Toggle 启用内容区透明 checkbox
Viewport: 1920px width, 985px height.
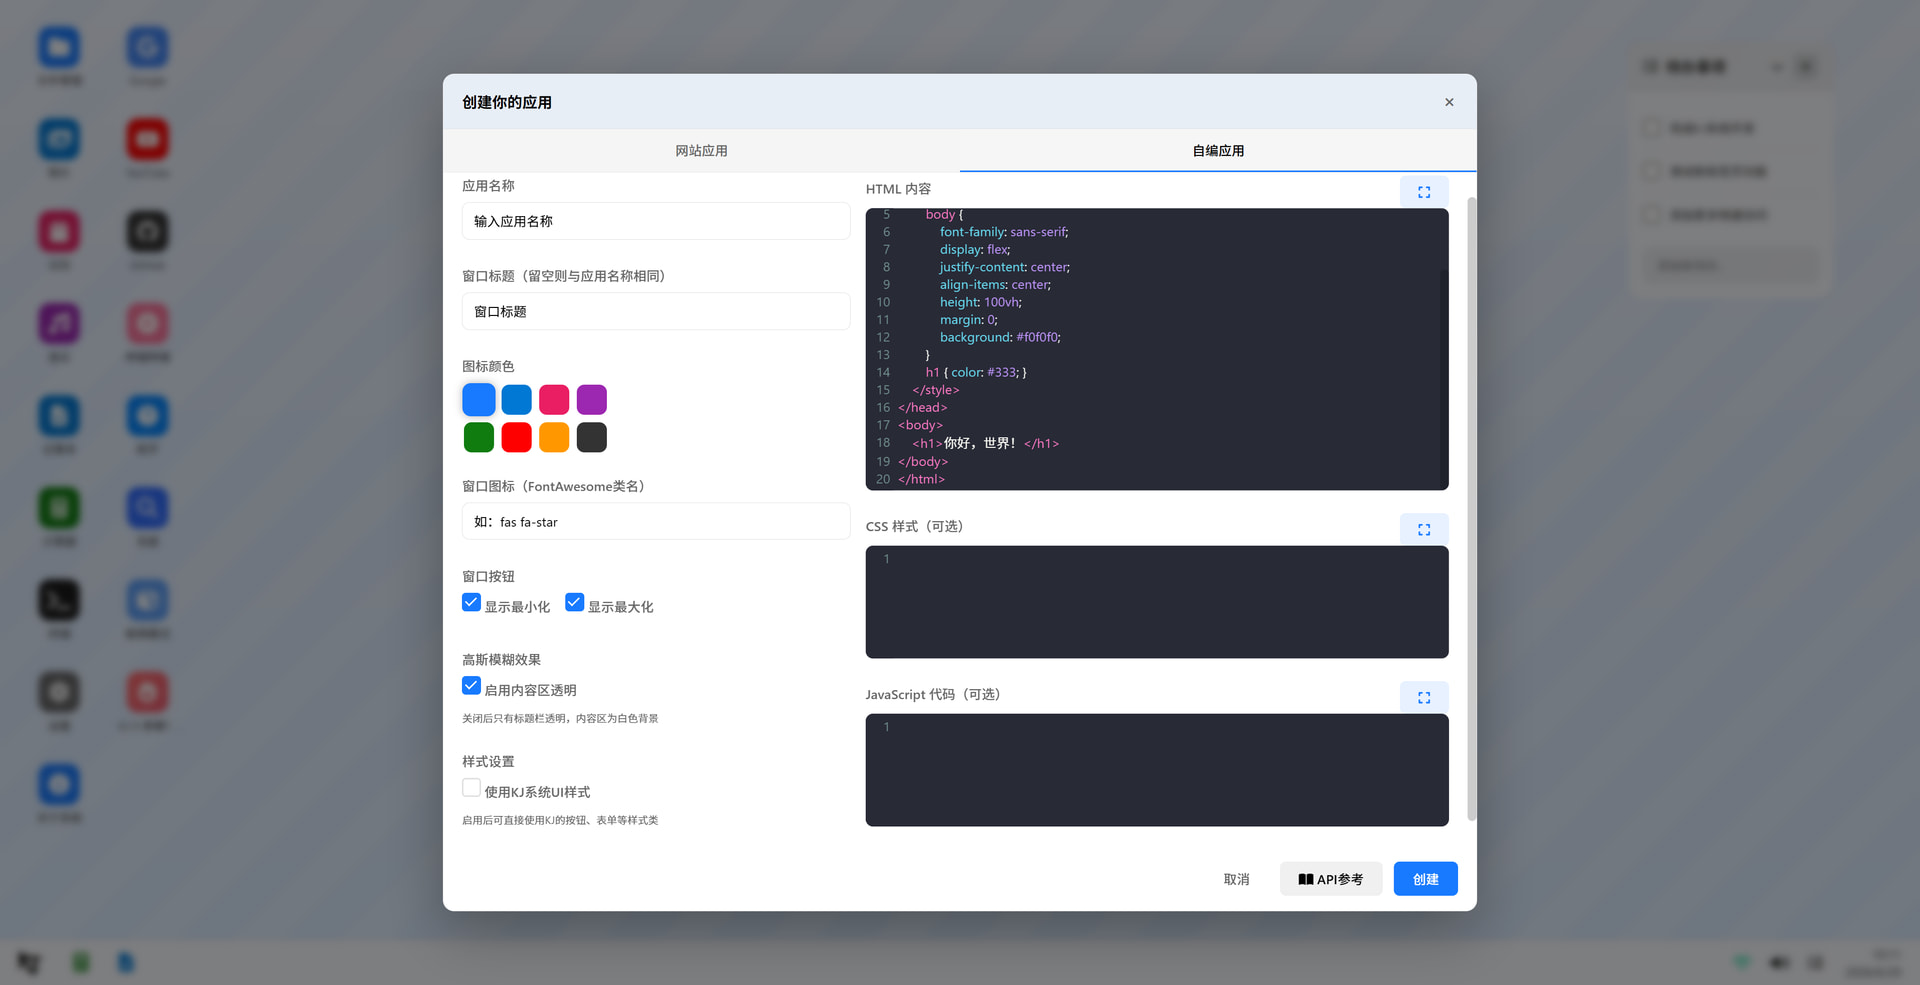pyautogui.click(x=471, y=685)
